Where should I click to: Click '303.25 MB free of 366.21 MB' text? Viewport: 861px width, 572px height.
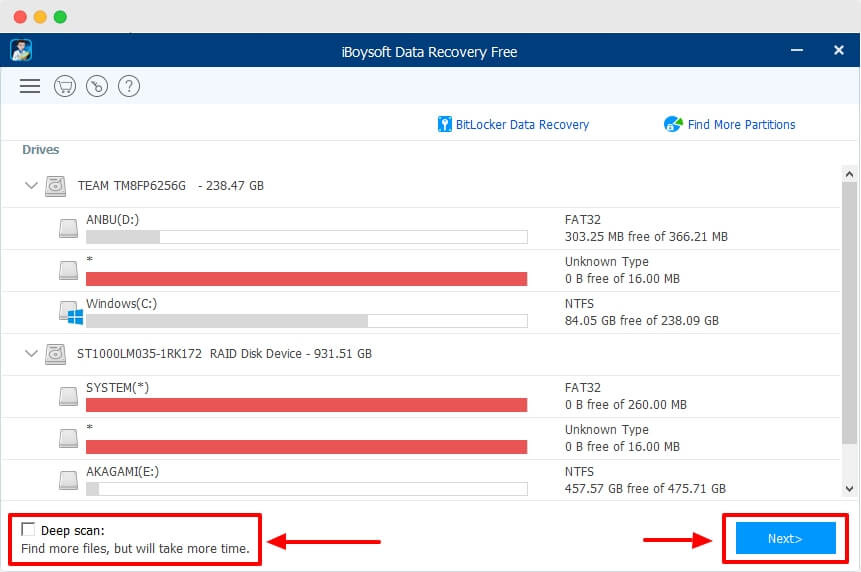pyautogui.click(x=646, y=237)
